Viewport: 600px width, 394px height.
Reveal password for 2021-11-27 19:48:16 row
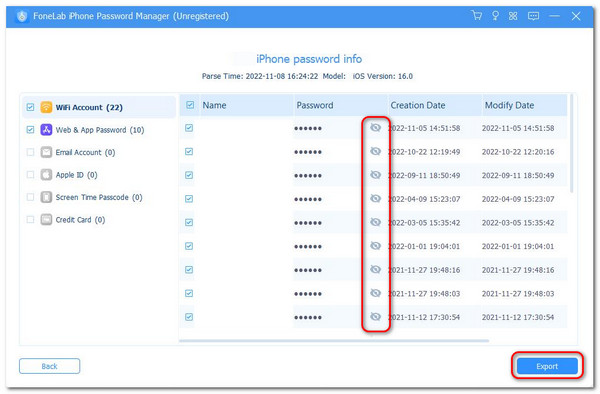coord(375,270)
